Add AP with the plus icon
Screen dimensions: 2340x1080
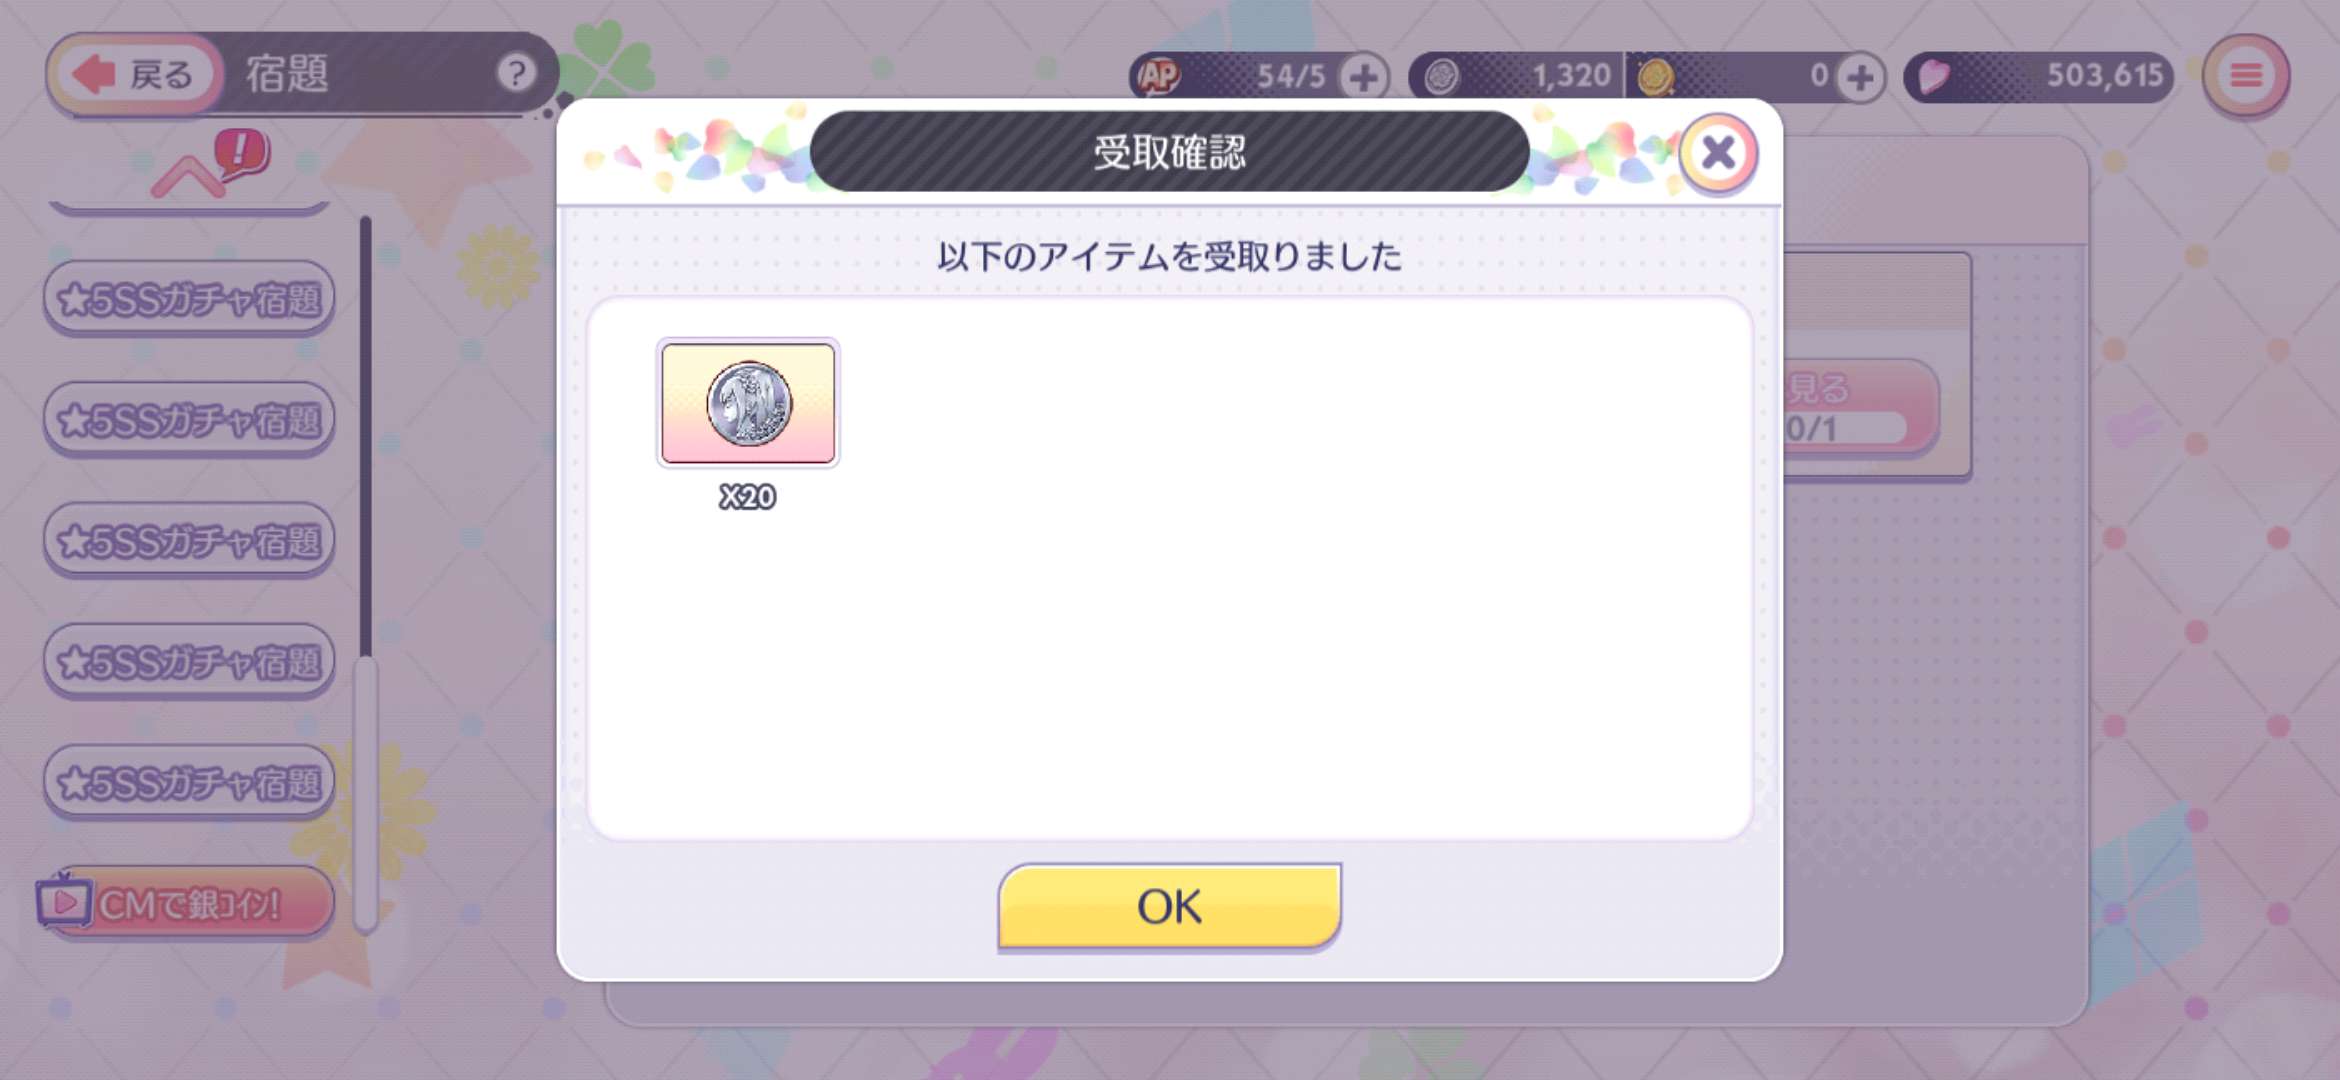1363,77
